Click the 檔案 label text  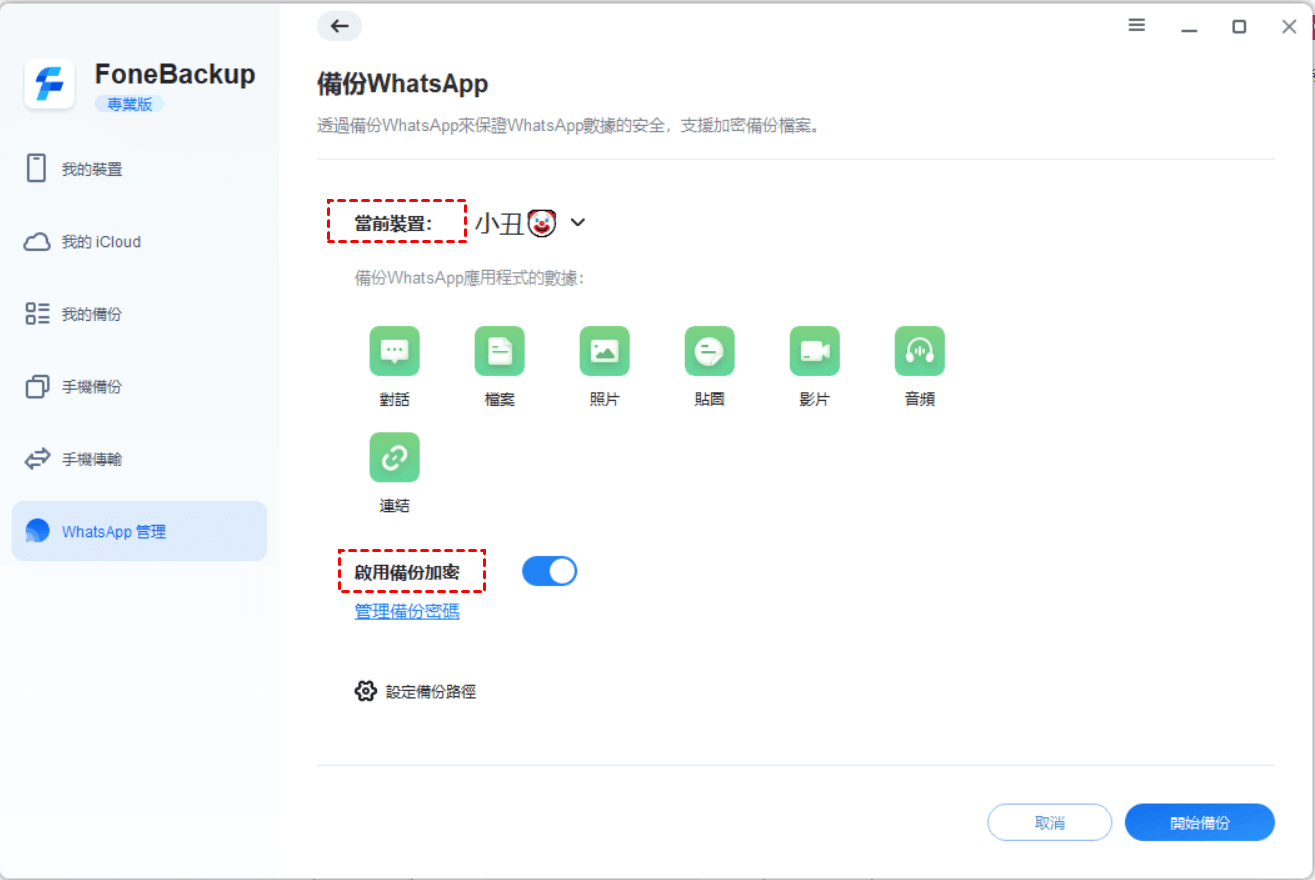click(x=500, y=399)
